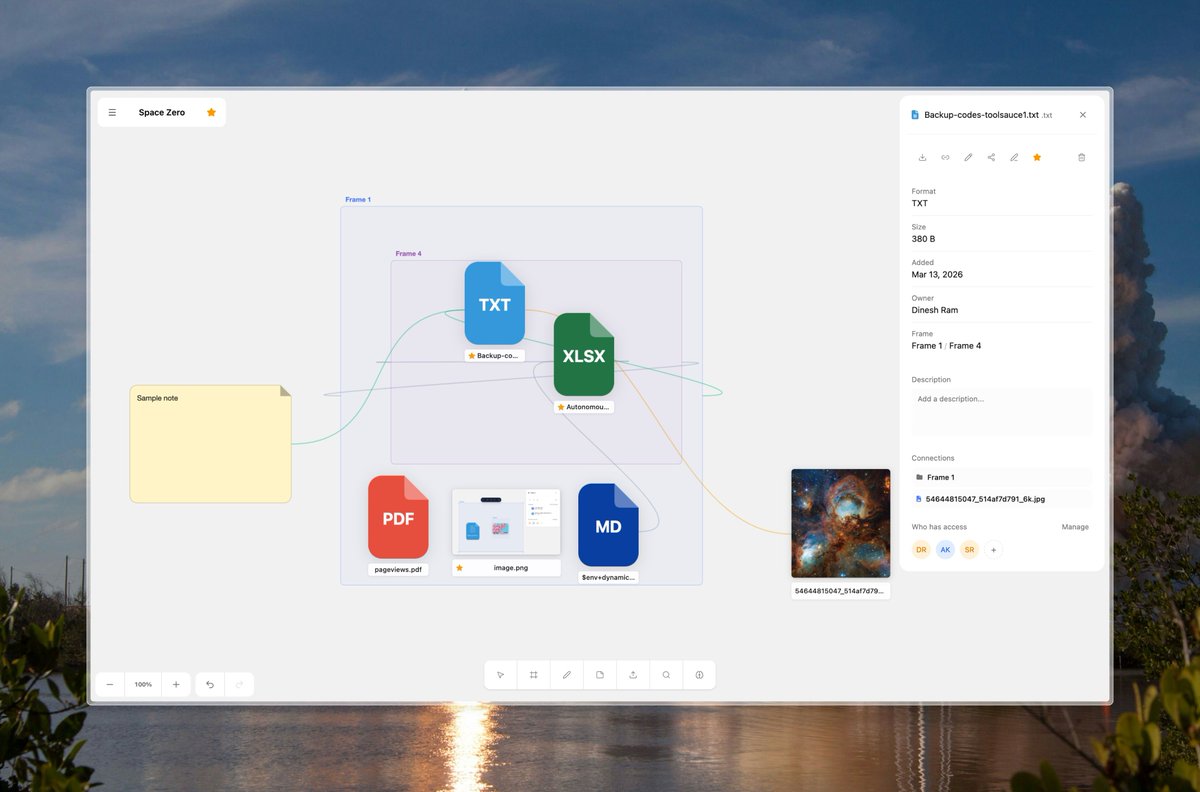Viewport: 1200px width, 792px height.
Task: Close the file details panel
Action: 1082,115
